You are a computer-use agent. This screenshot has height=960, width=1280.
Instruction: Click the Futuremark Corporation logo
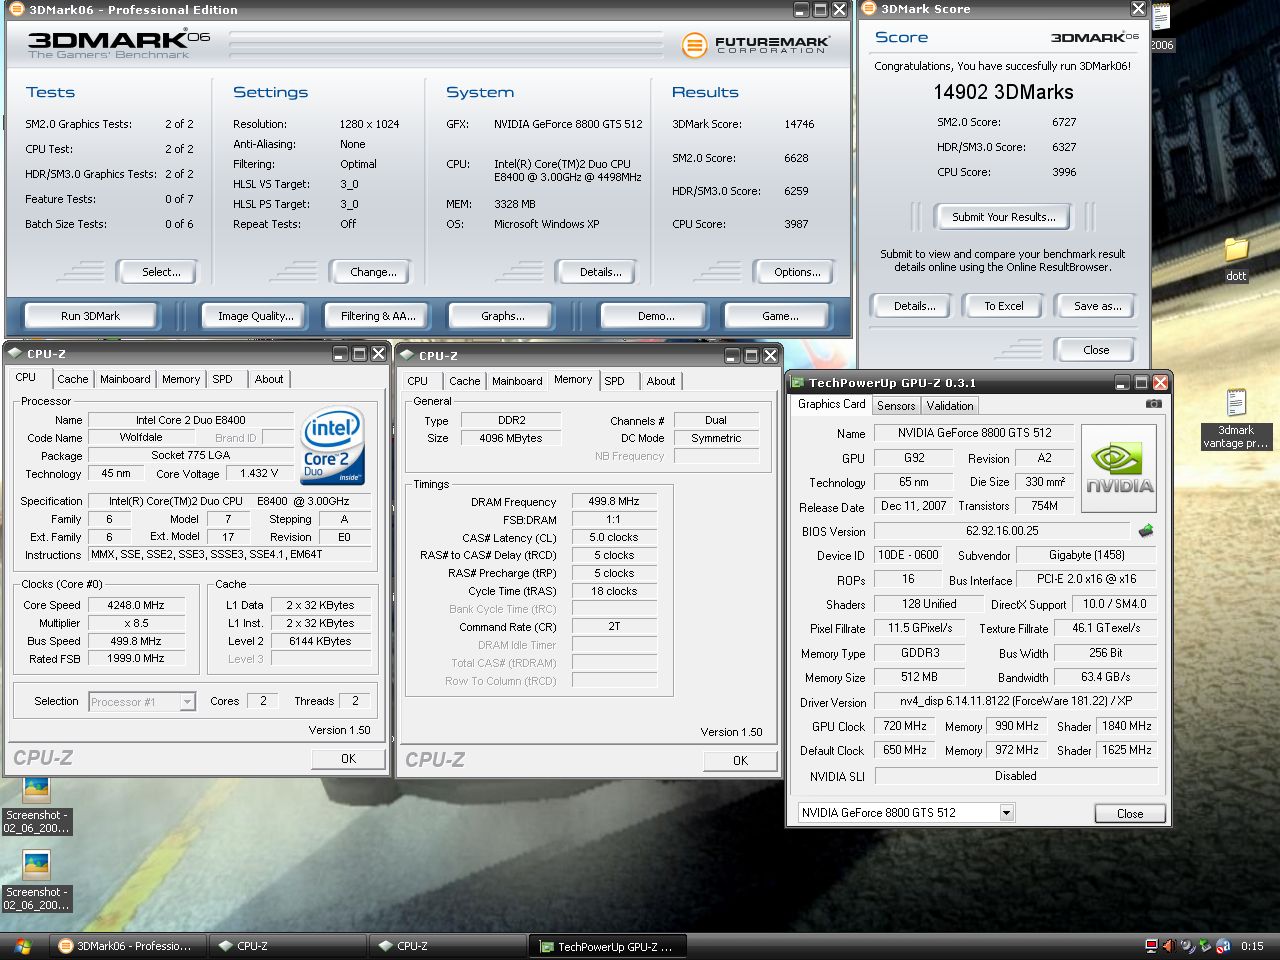(755, 45)
